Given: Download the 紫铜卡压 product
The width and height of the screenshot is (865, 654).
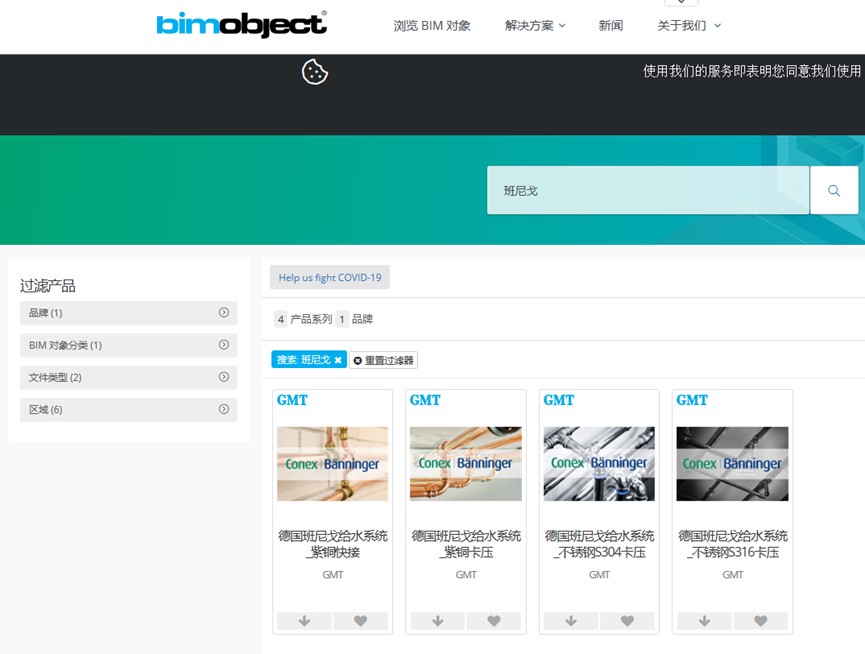Looking at the screenshot, I should click(437, 621).
